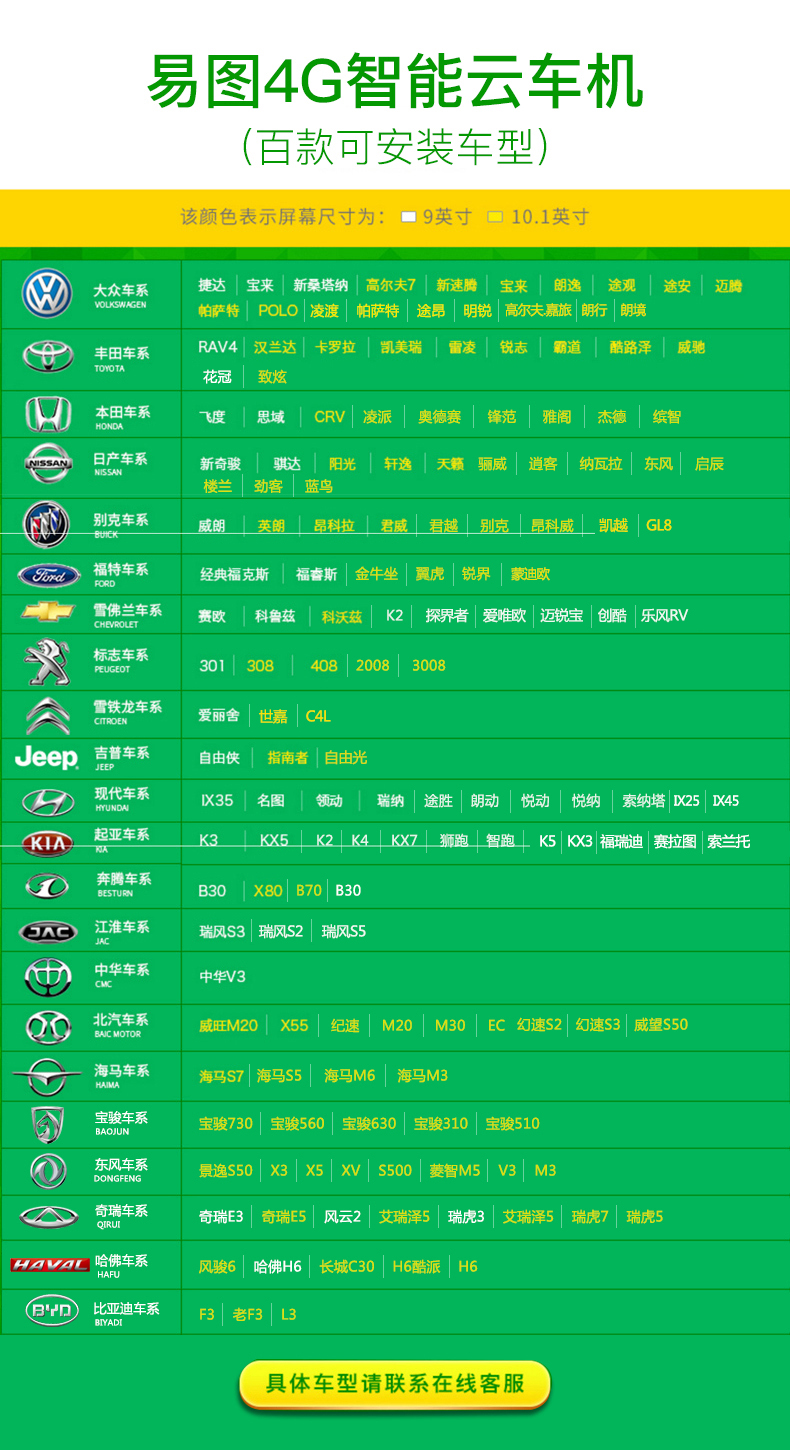Click the 本田车系 label
The image size is (790, 1450).
[122, 411]
